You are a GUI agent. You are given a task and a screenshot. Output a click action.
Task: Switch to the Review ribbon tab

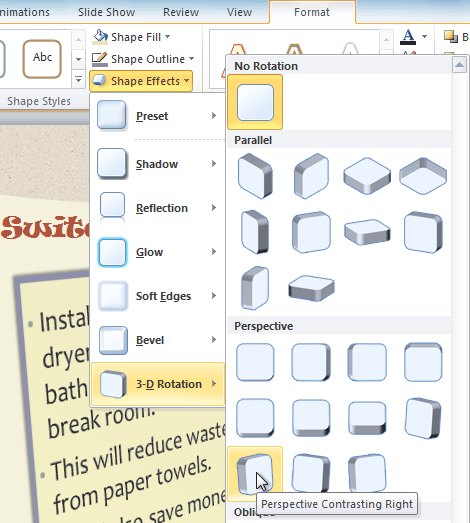pos(181,12)
